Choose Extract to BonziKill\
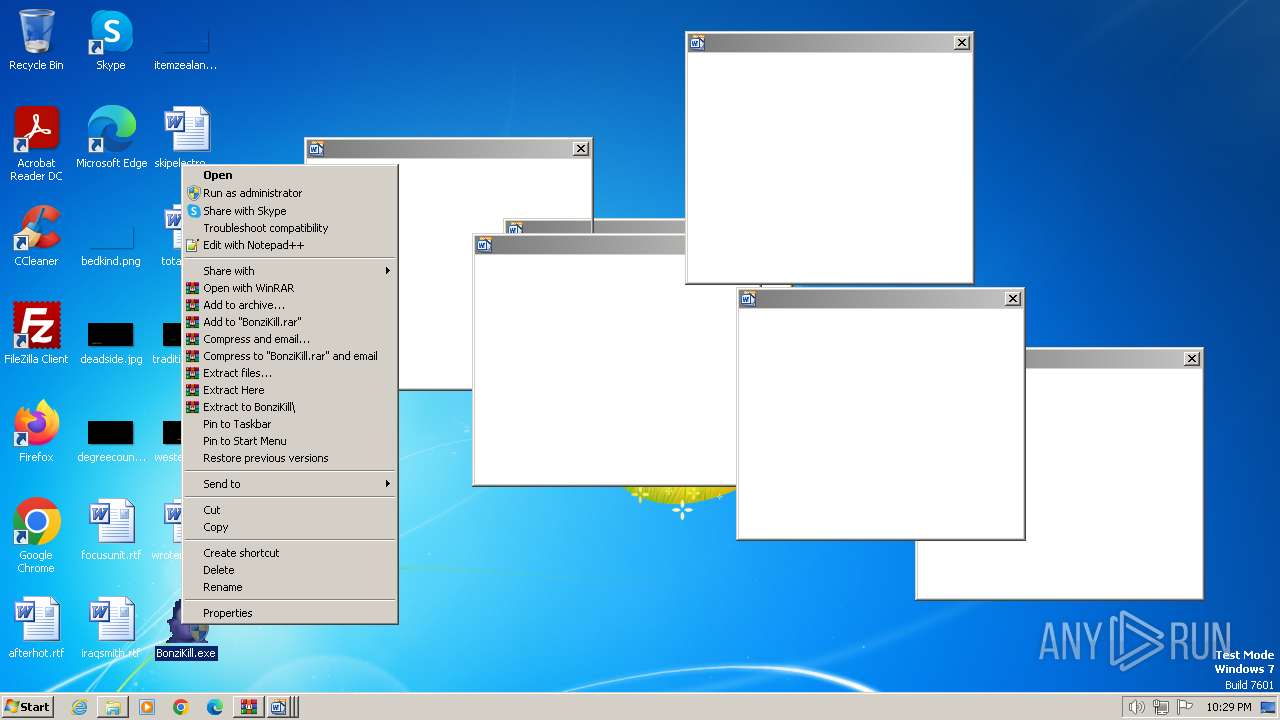This screenshot has height=720, width=1280. tap(290, 407)
